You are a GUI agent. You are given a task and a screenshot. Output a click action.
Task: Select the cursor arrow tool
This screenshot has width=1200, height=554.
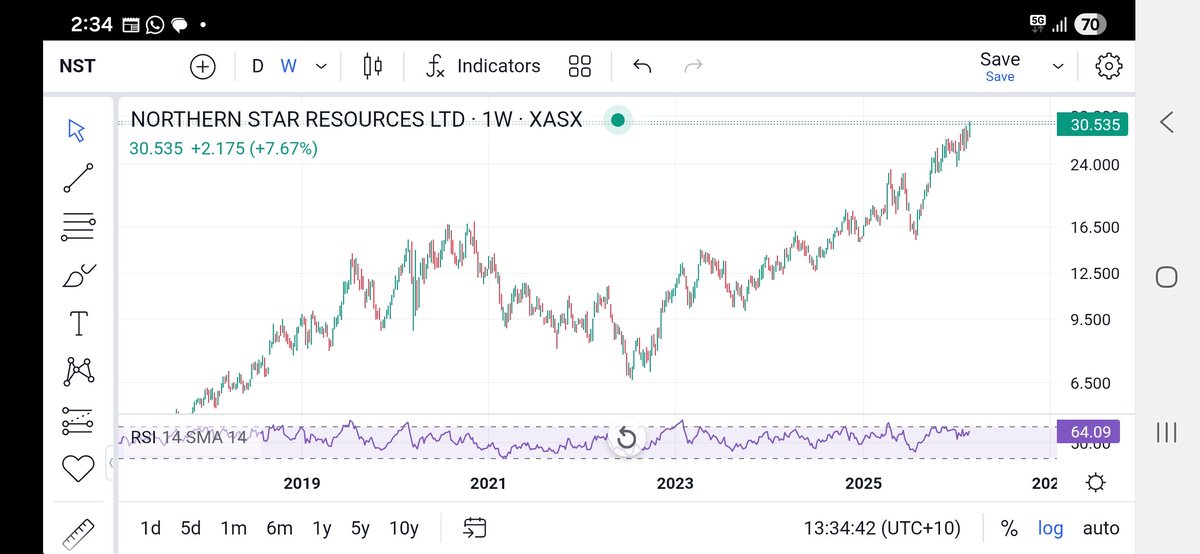(78, 131)
